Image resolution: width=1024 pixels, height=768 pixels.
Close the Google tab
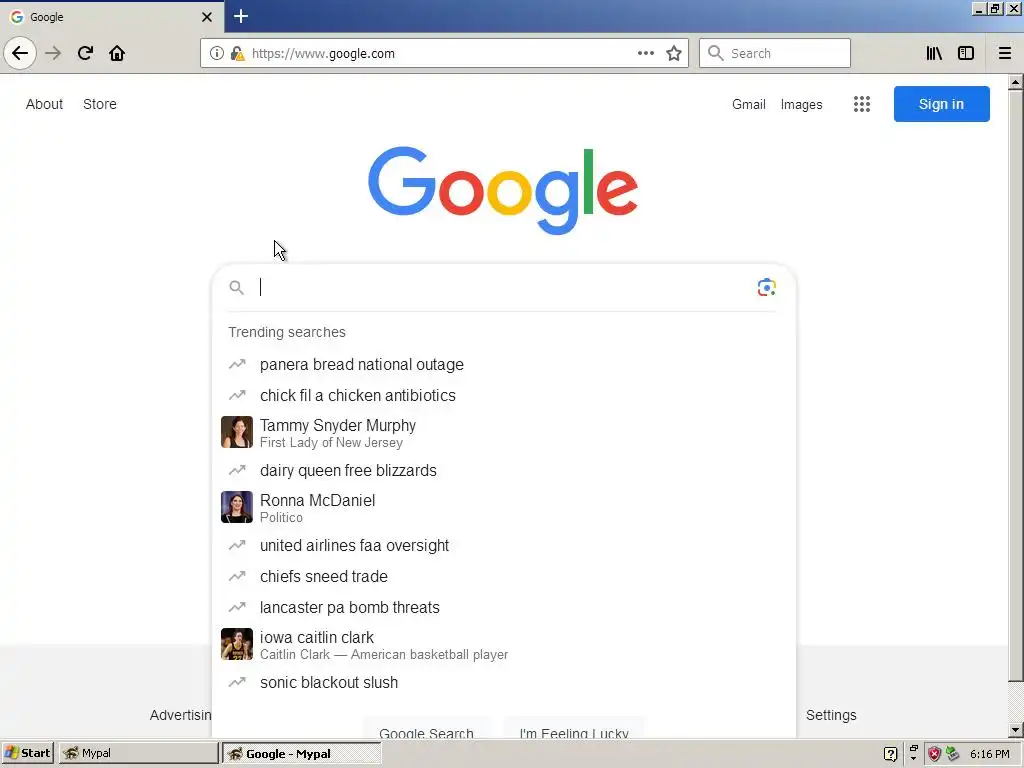206,17
